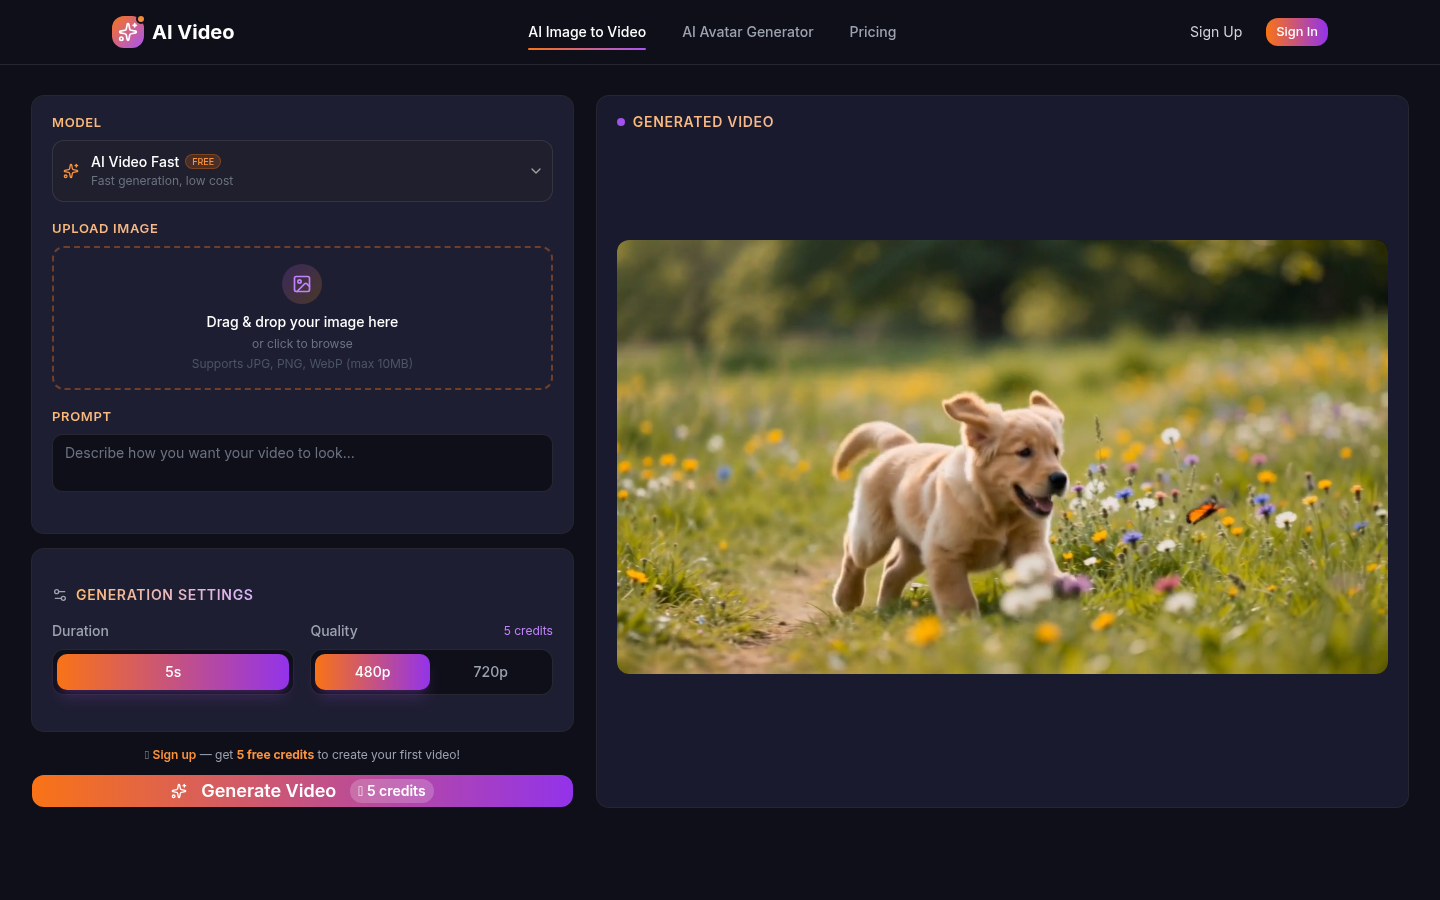Click the 'Supports JPG, PNG, WebP (max 10MB)' text

tap(302, 364)
